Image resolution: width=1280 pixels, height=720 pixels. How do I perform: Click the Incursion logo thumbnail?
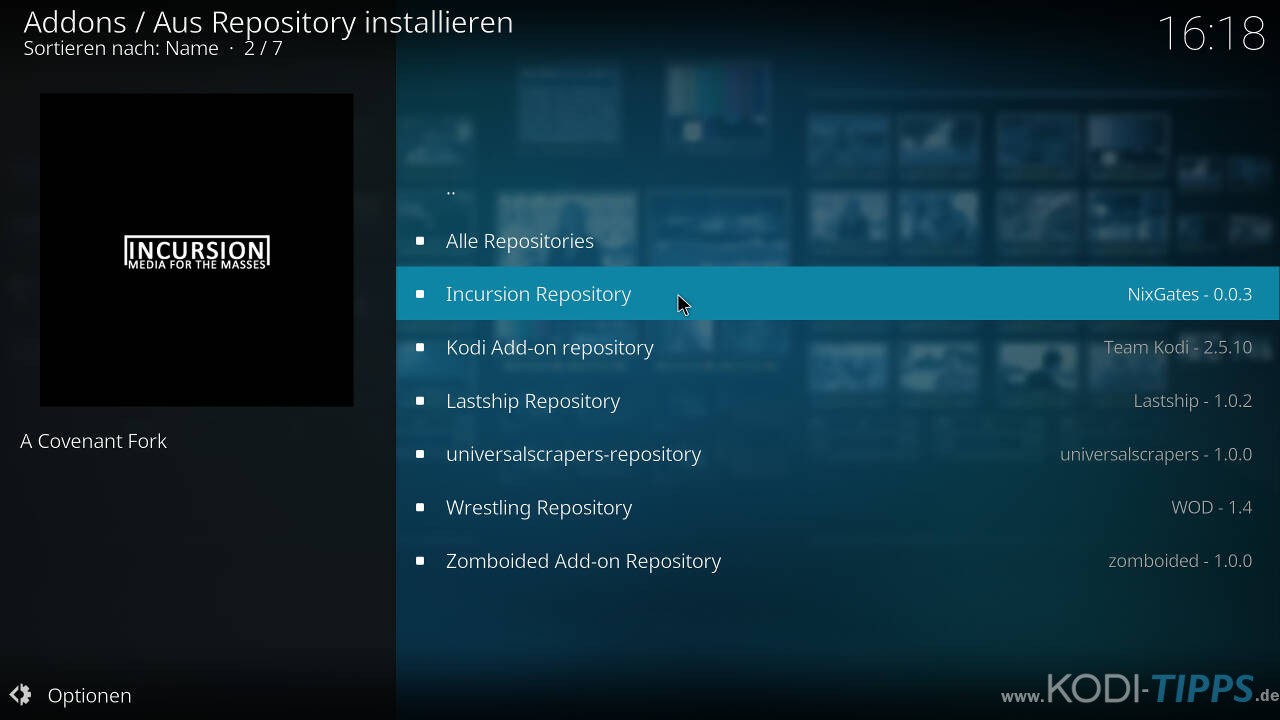[196, 250]
